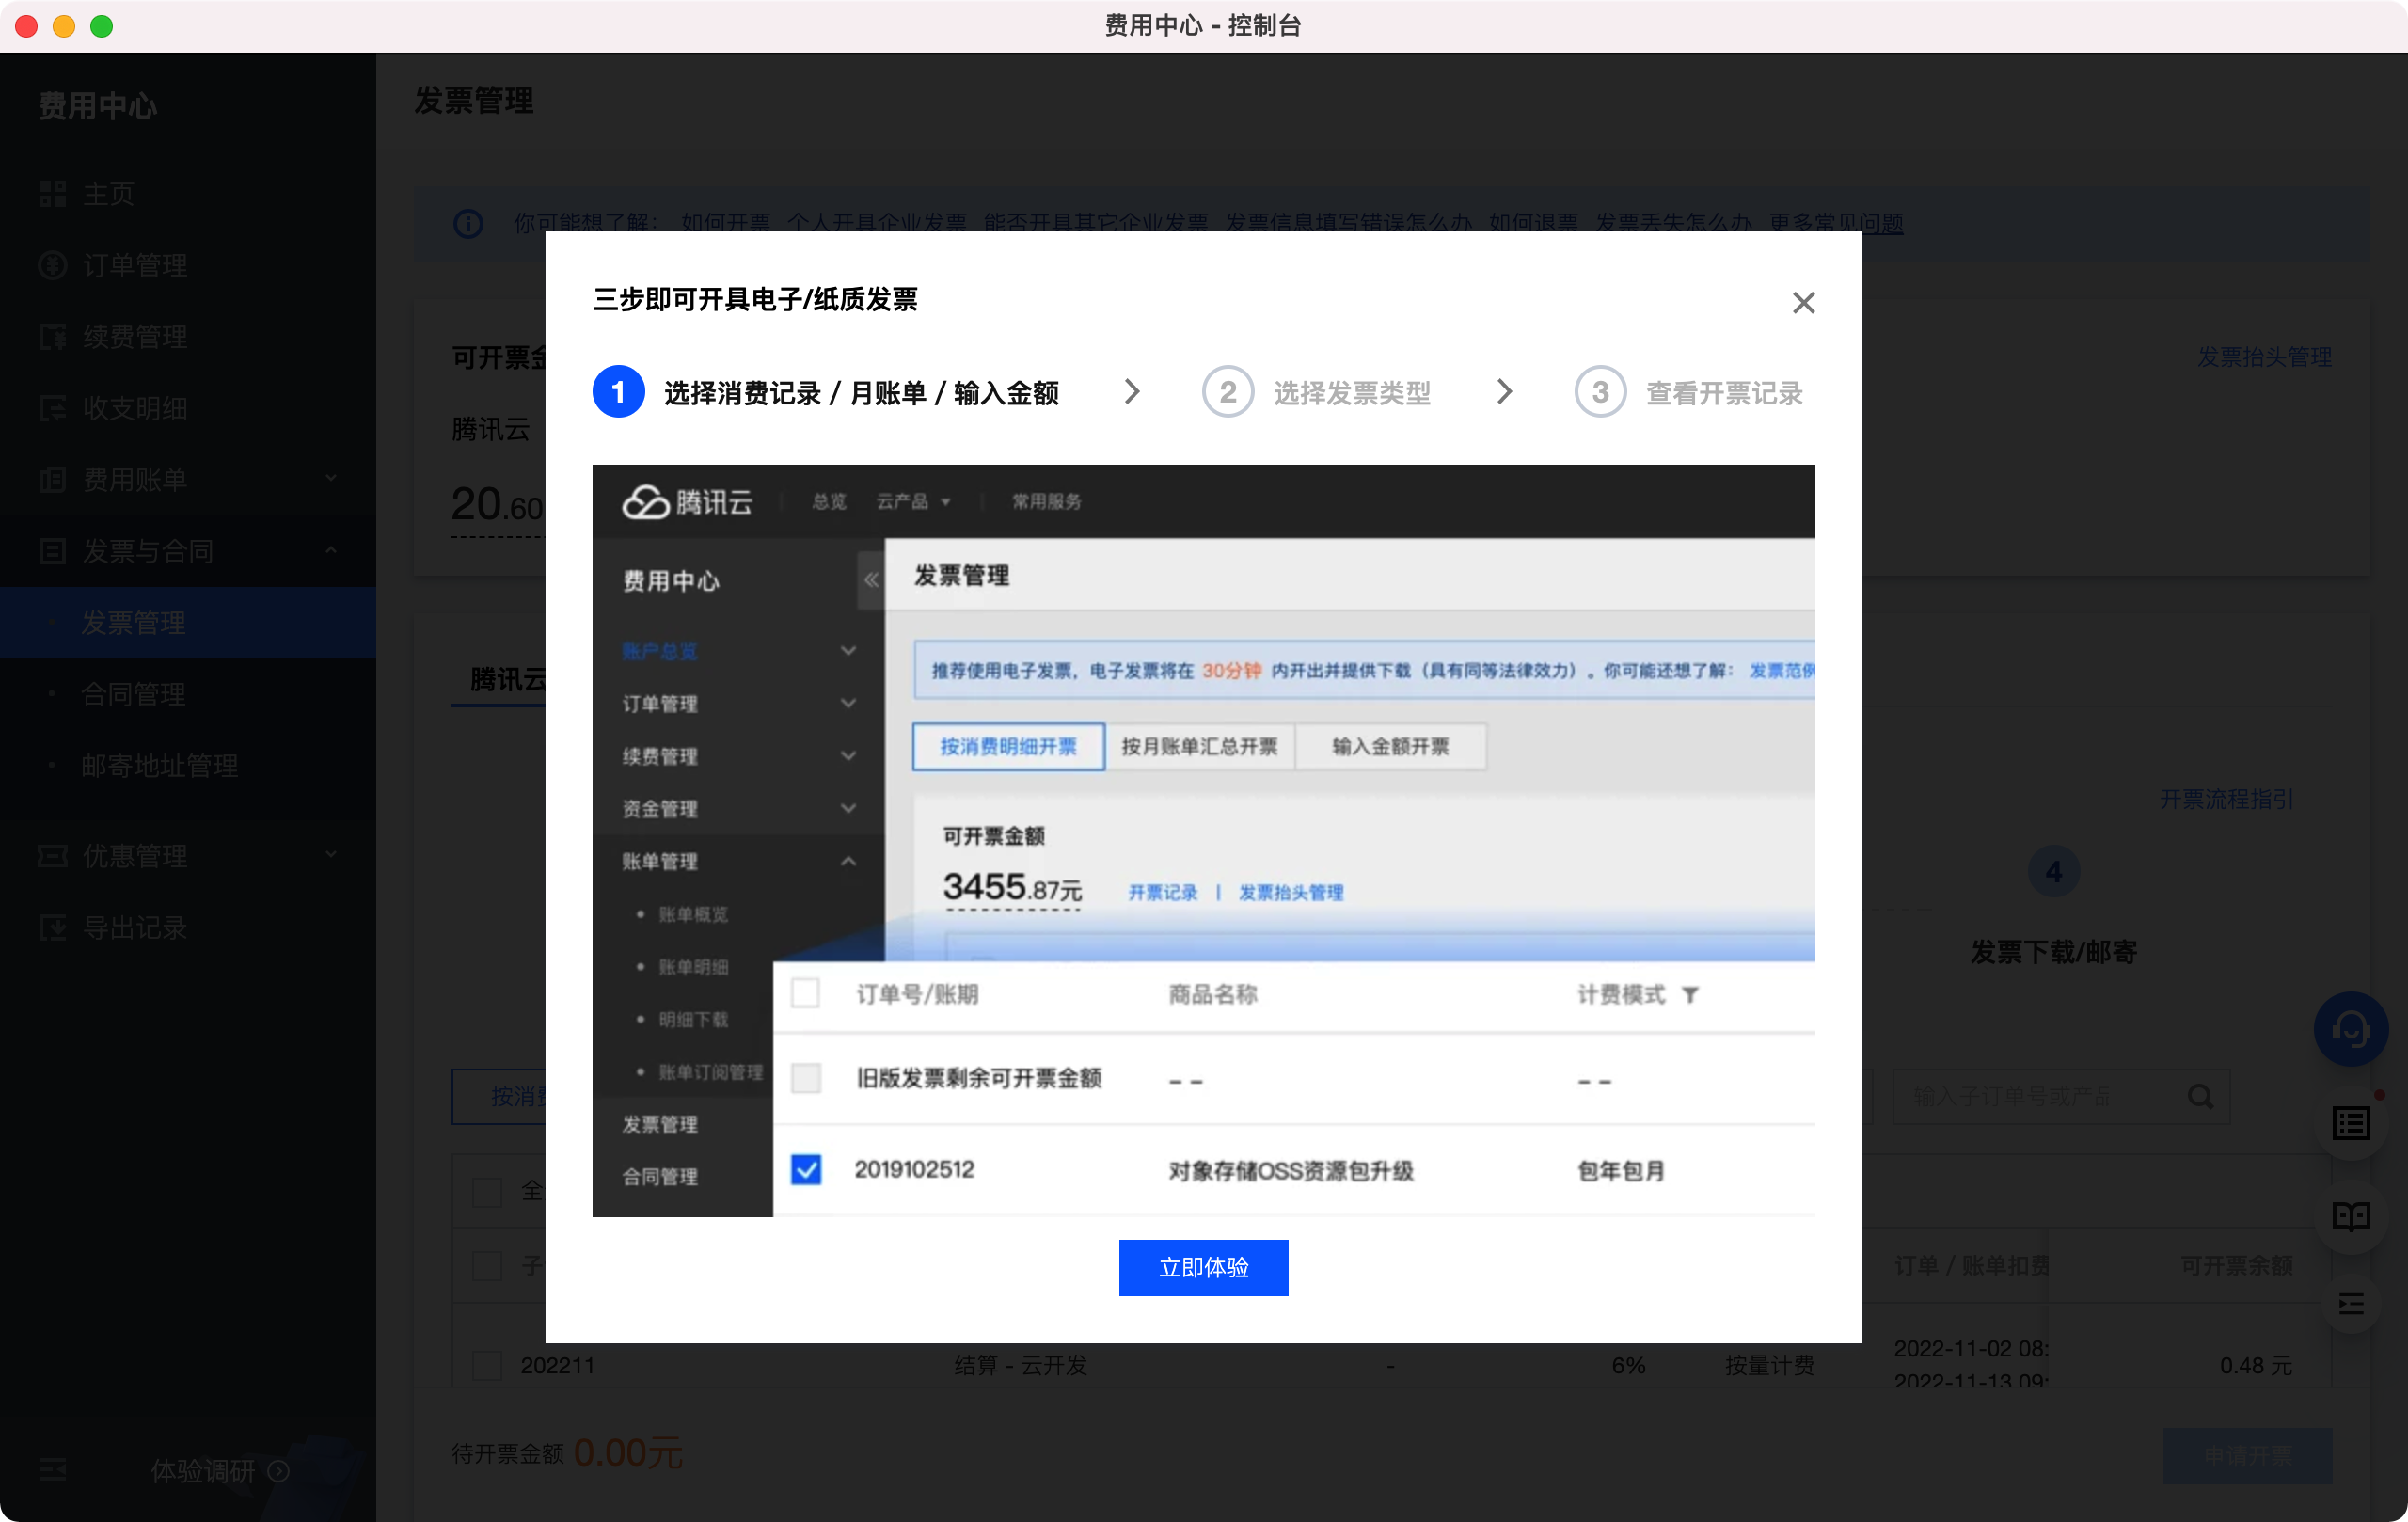This screenshot has height=1522, width=2408.
Task: Tick the checkbox for row 202211
Action: pos(487,1365)
